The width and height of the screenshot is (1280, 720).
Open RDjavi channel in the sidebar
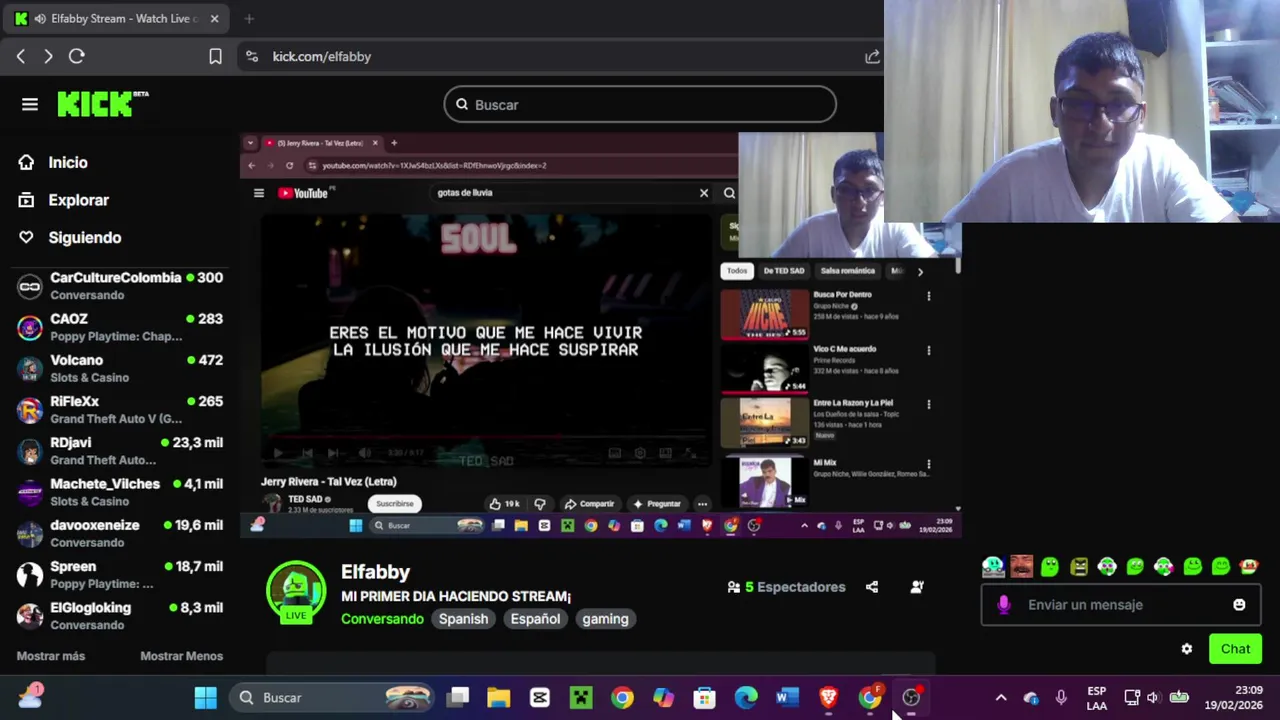[120, 451]
